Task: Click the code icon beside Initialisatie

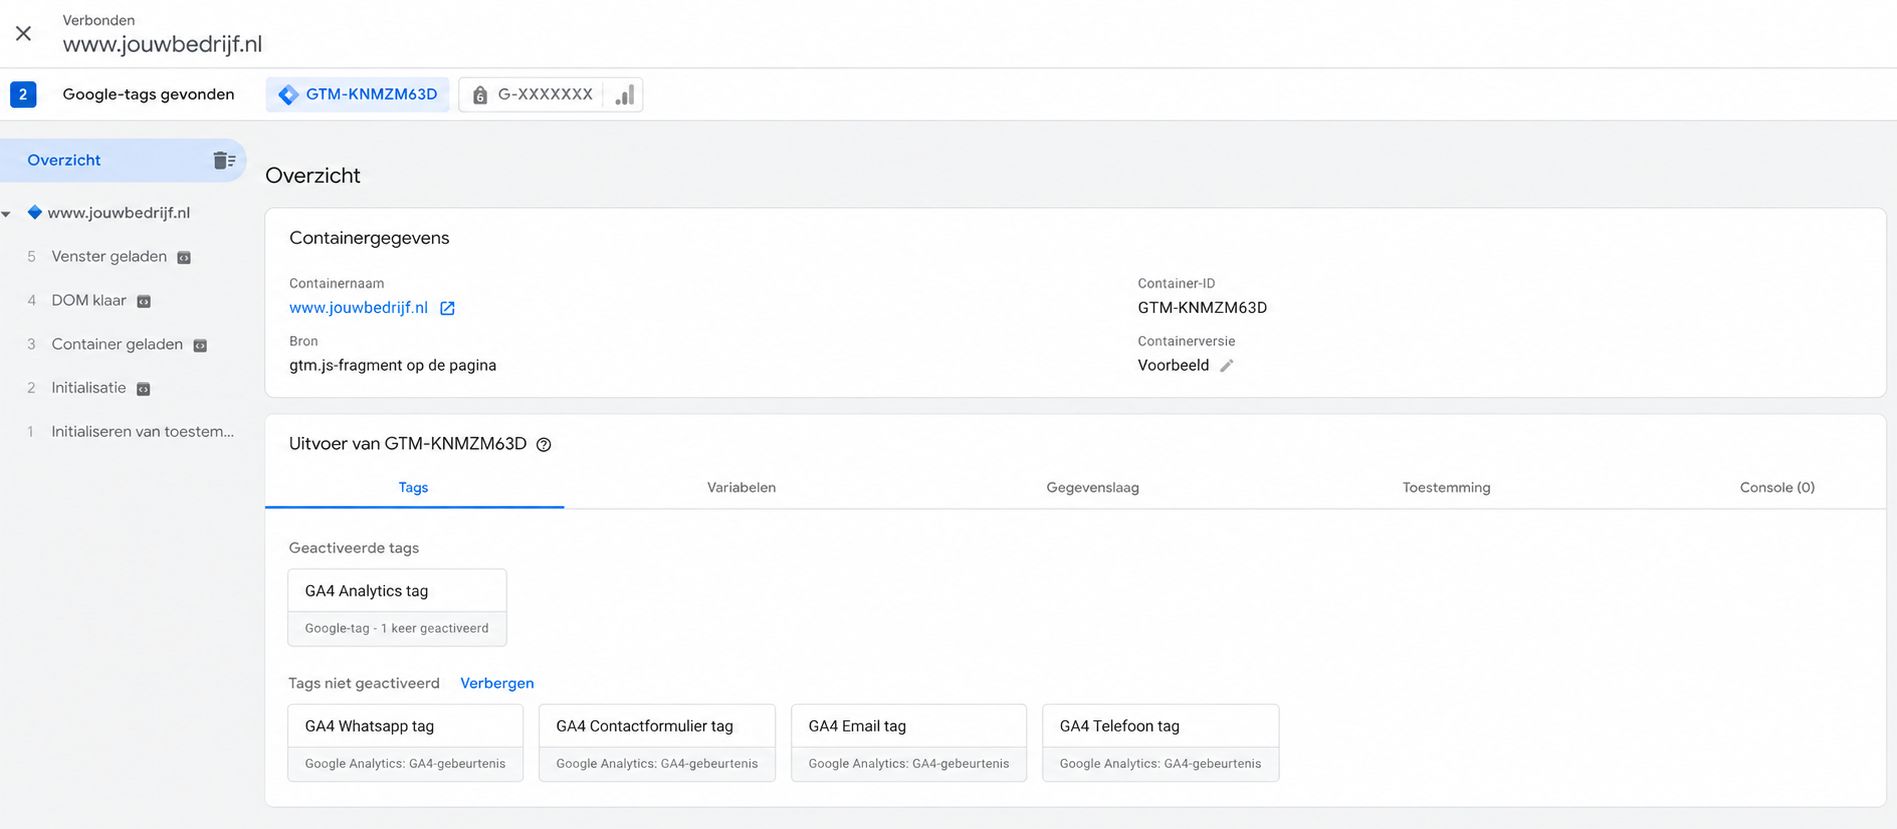Action: (x=144, y=389)
